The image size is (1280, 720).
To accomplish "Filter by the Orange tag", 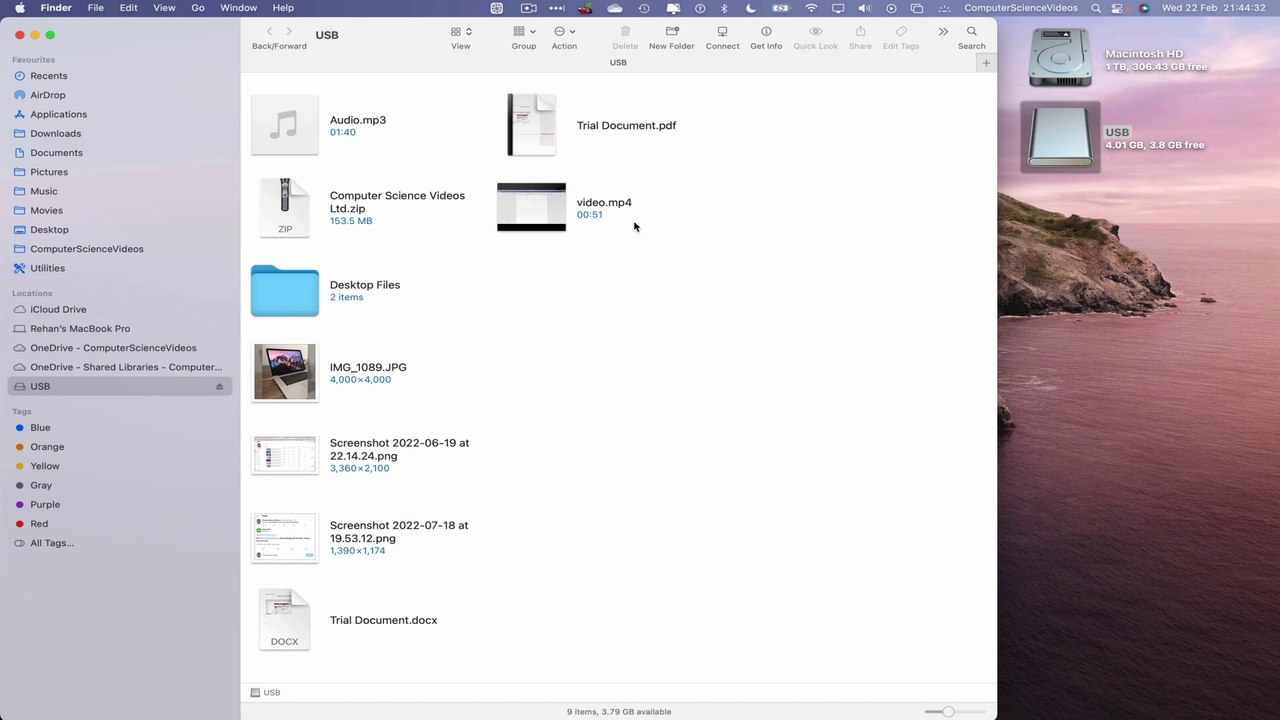I will pos(119,447).
